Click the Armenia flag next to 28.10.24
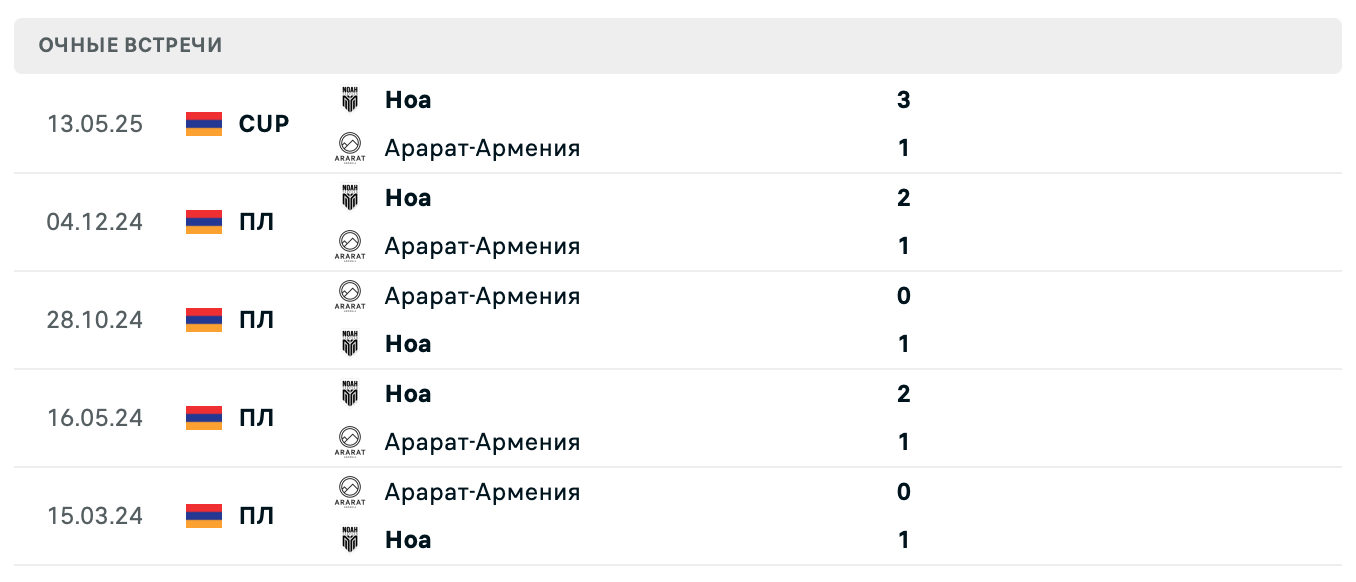 202,320
